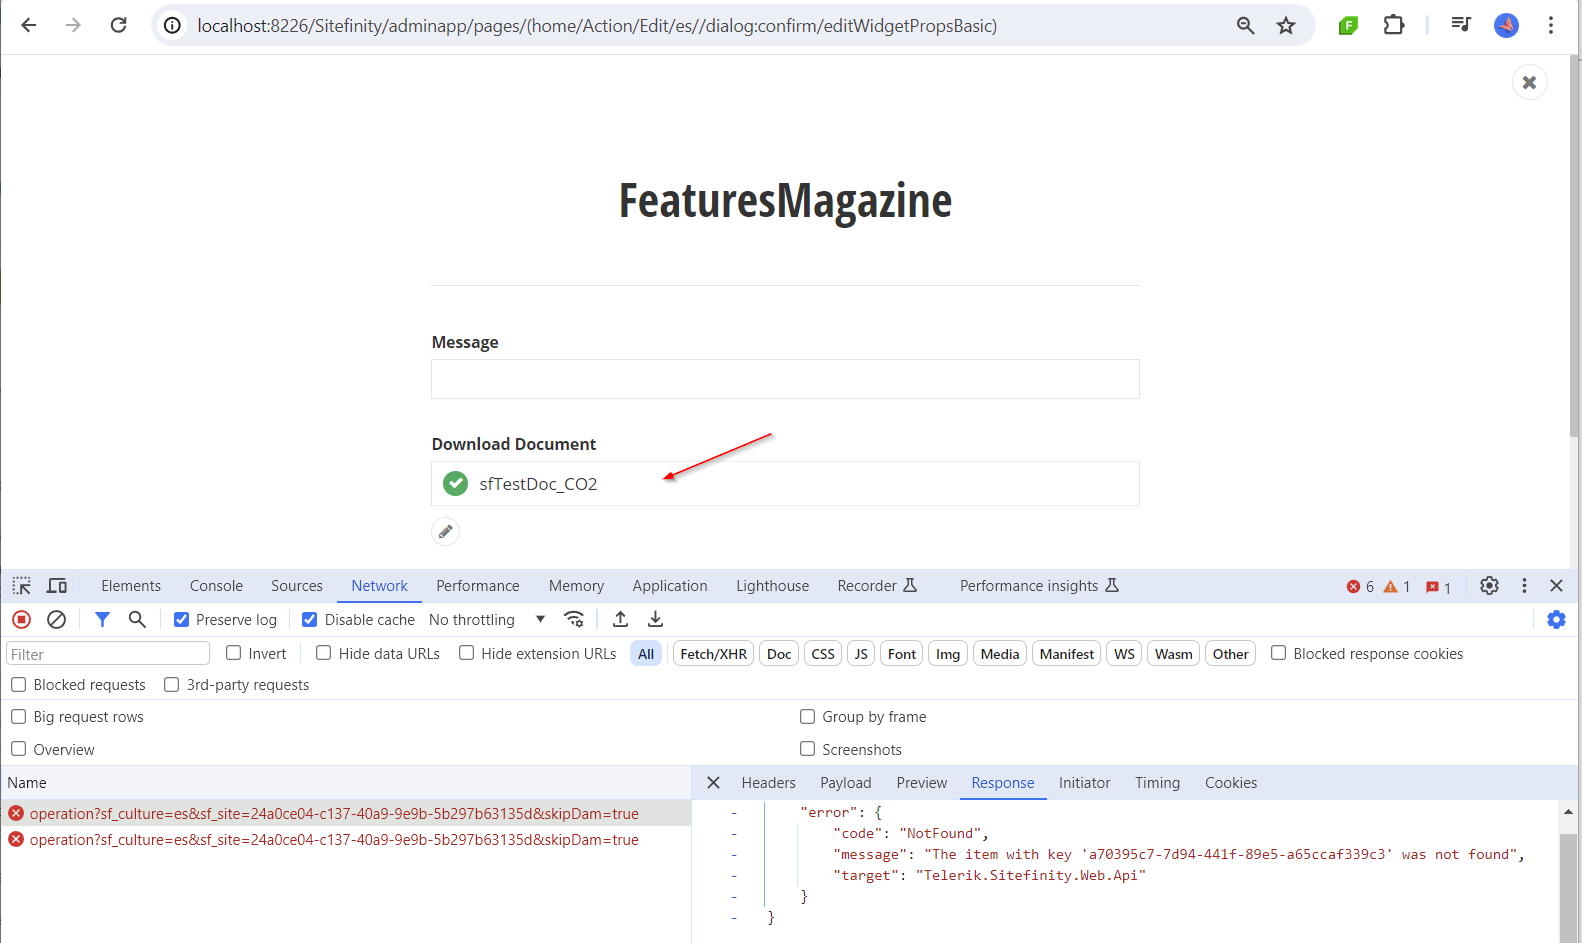Click the browser back arrow

(29, 25)
